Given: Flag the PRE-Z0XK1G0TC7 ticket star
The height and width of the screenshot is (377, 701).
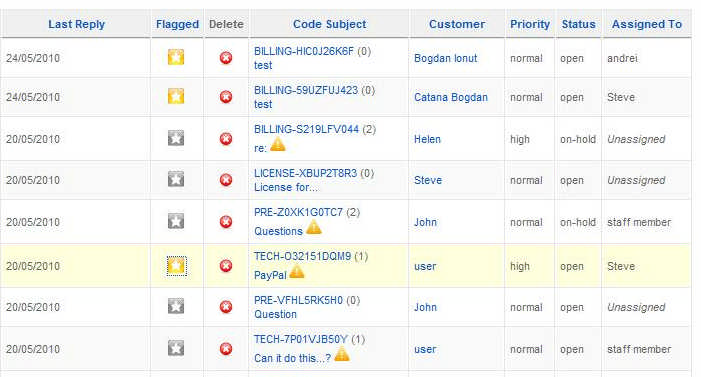Looking at the screenshot, I should tap(176, 221).
